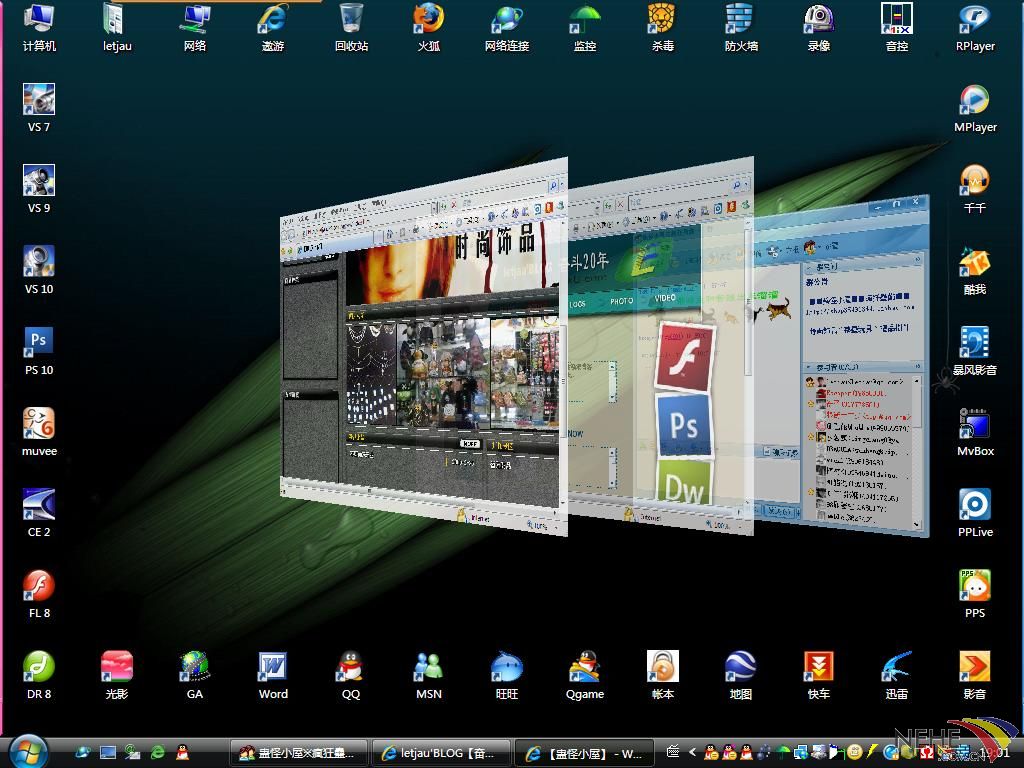
Task: Click the keyboard input language tray icon
Action: (673, 752)
